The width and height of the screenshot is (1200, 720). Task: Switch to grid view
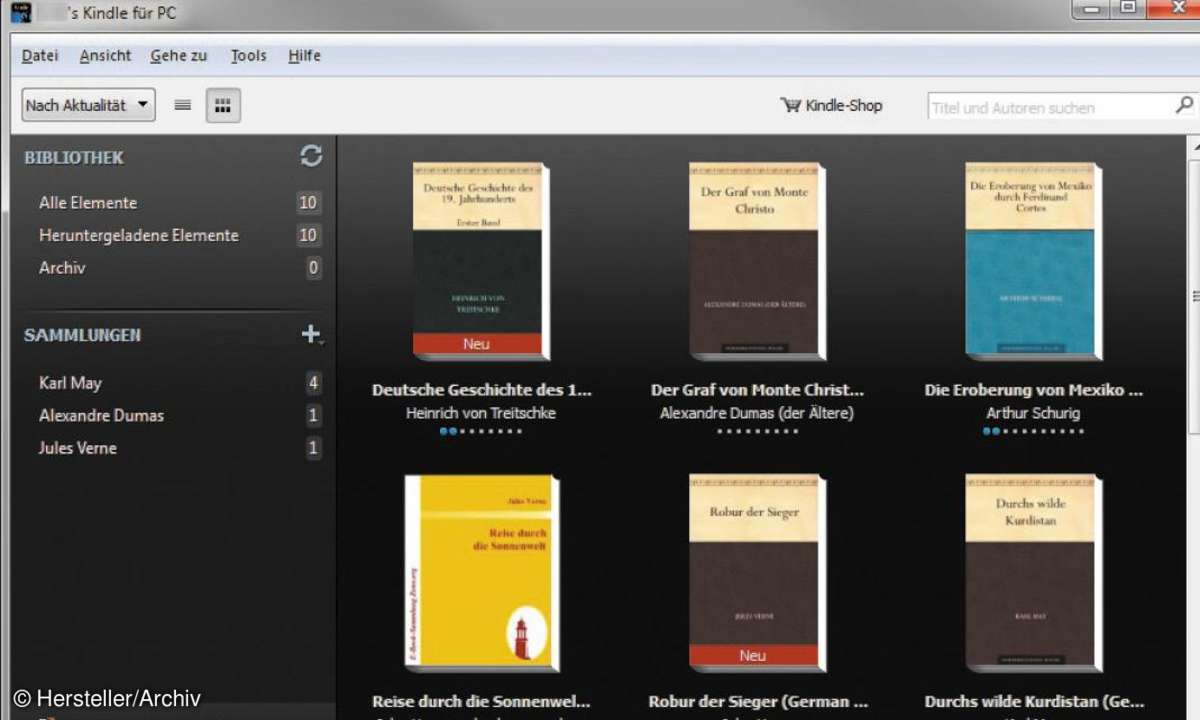(x=223, y=105)
